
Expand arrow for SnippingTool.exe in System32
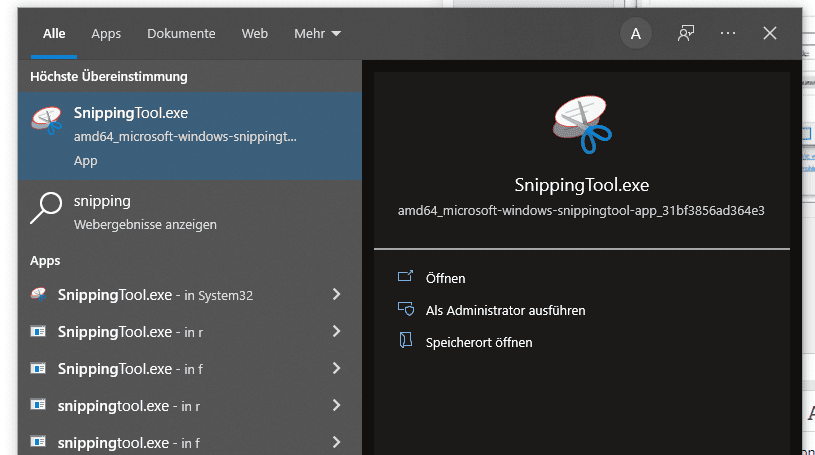[x=336, y=294]
